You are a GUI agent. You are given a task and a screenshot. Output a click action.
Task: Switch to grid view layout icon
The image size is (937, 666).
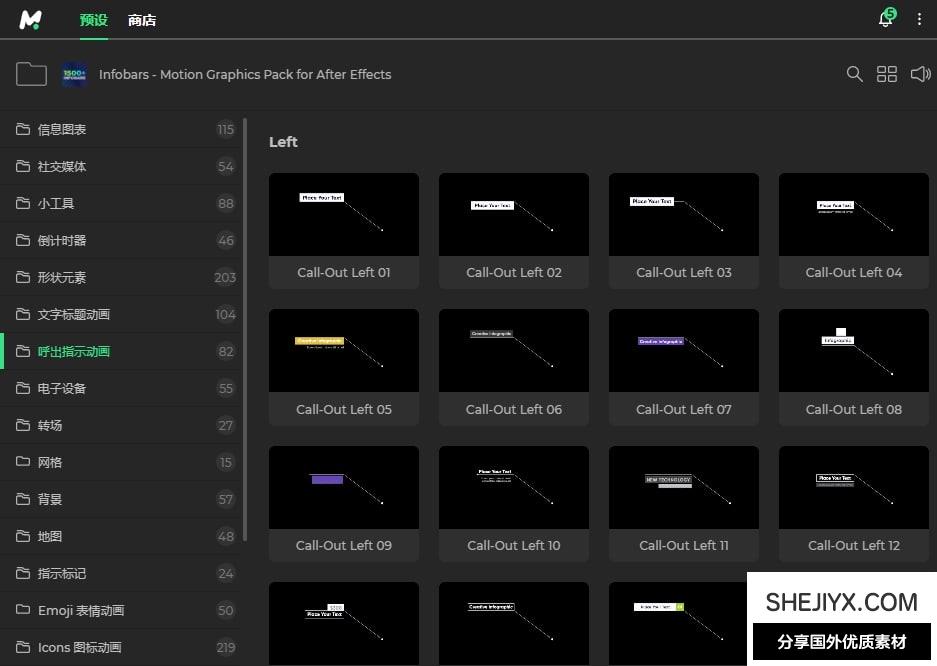(887, 74)
